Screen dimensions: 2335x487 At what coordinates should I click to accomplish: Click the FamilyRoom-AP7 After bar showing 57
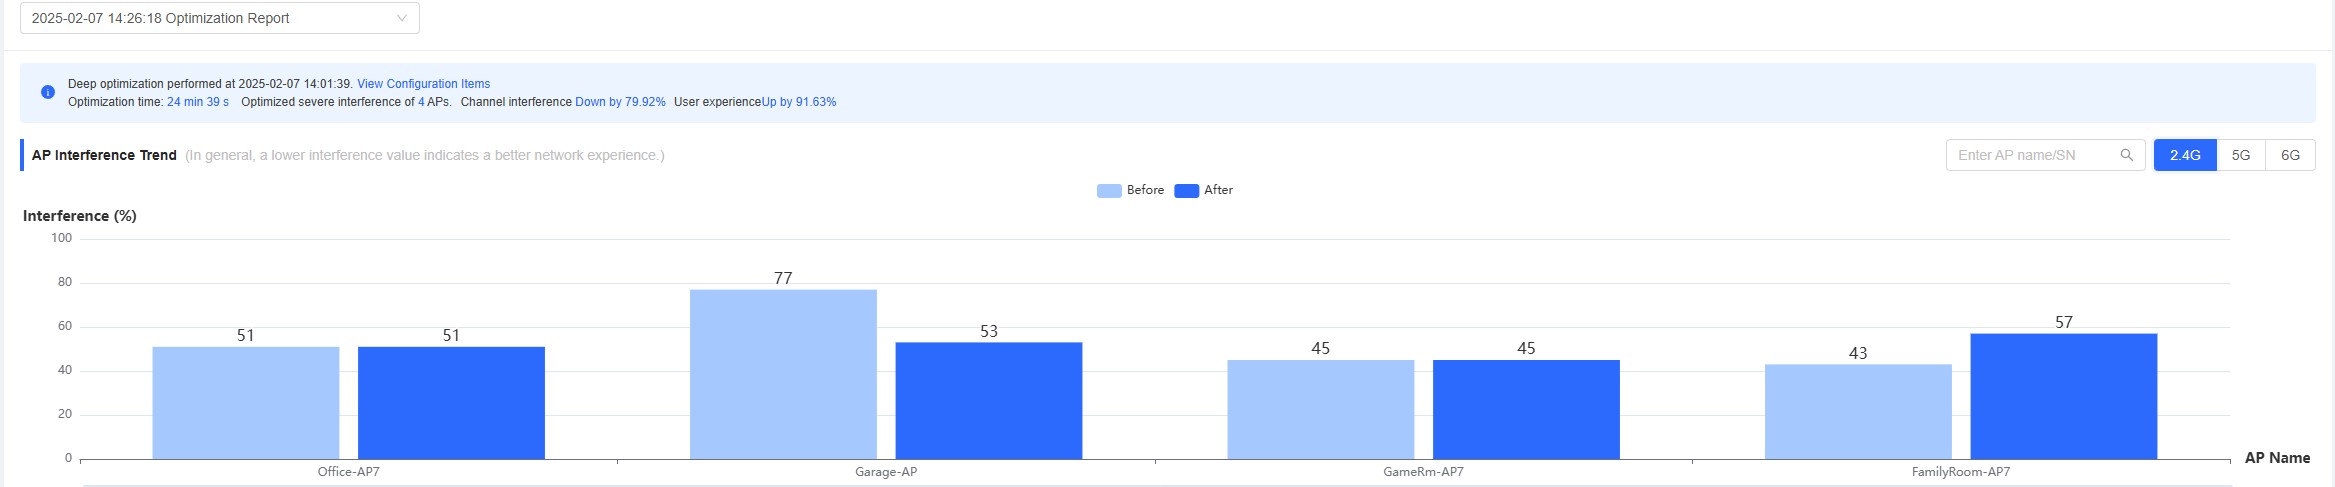point(2064,396)
